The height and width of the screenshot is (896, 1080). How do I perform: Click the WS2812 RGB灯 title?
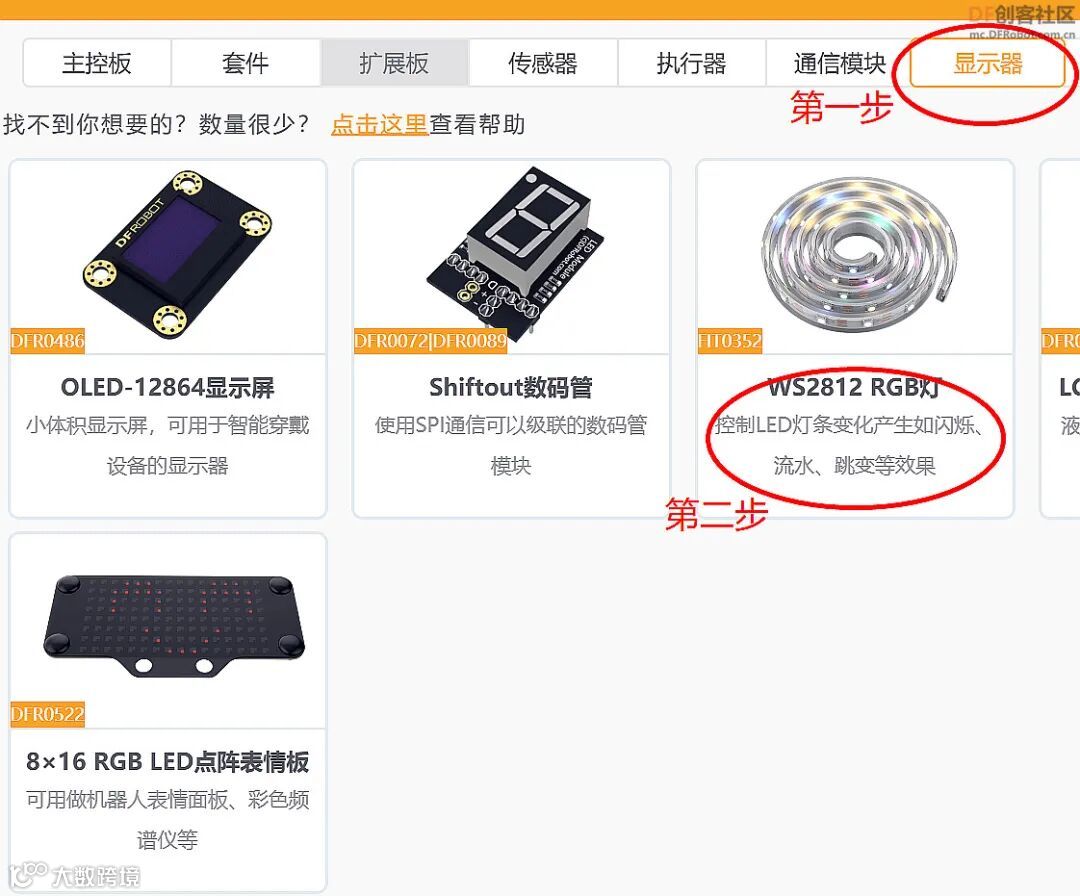(x=854, y=388)
